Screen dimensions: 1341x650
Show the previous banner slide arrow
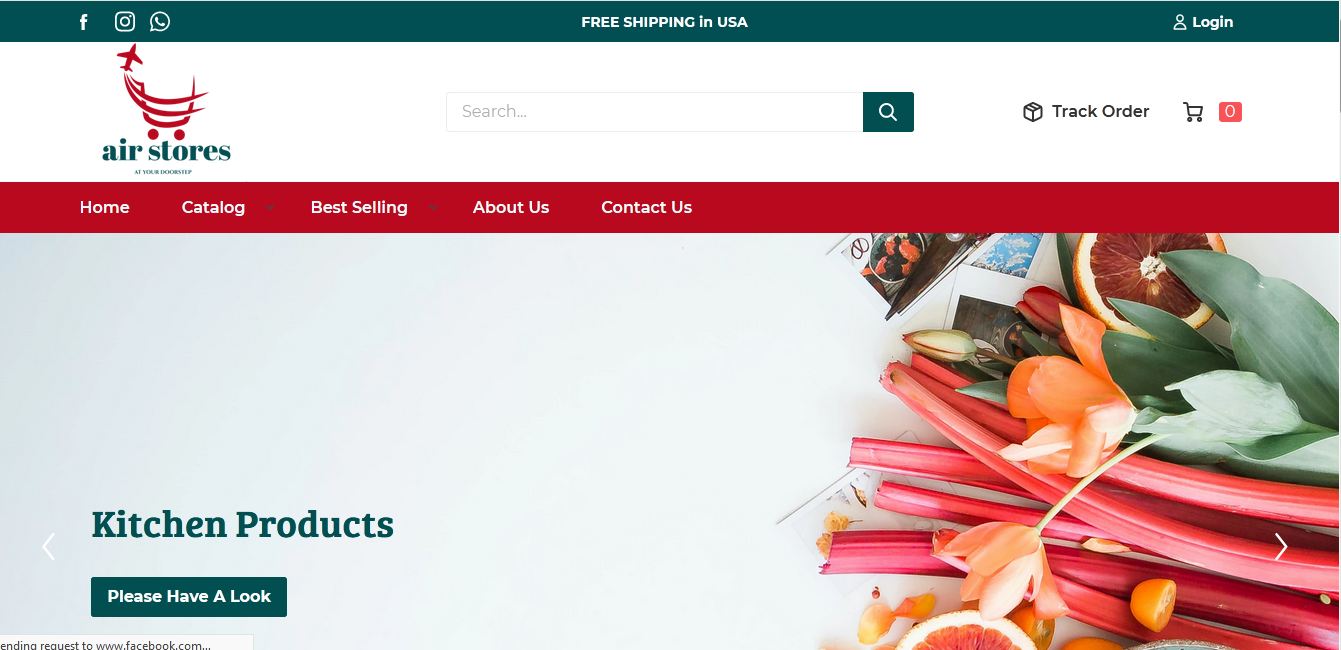pos(48,546)
